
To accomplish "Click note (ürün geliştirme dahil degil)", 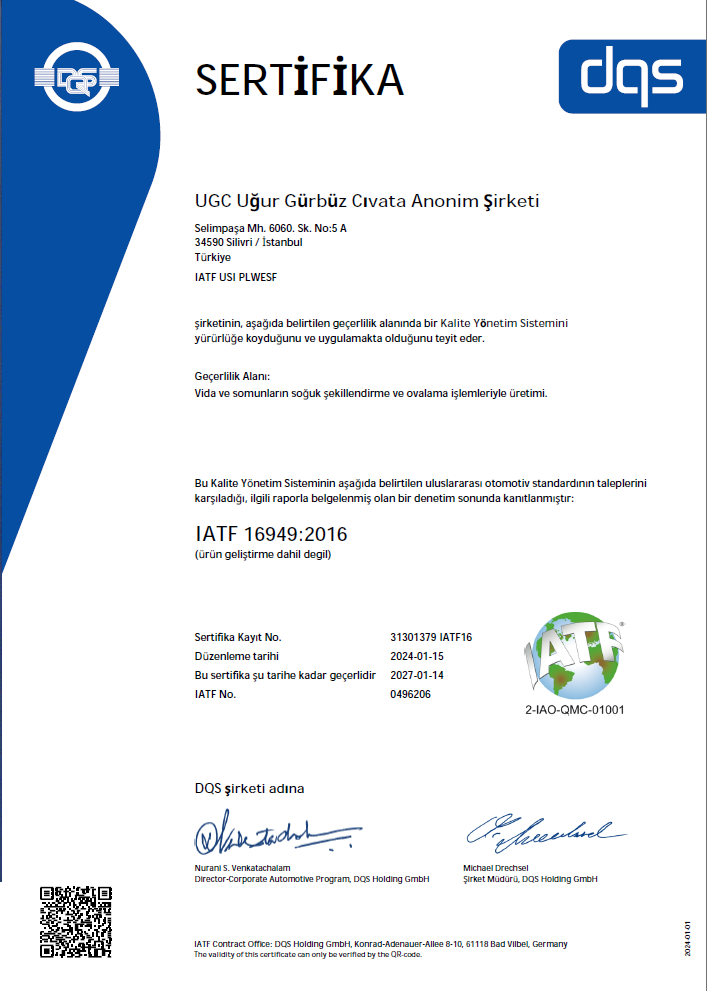I will 263,555.
